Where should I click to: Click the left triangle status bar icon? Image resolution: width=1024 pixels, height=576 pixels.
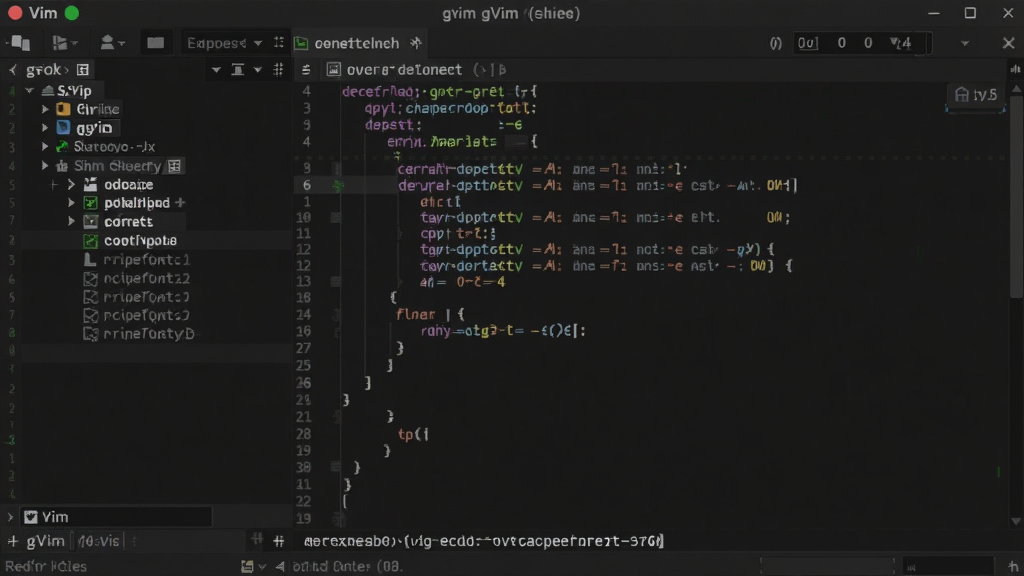point(280,567)
